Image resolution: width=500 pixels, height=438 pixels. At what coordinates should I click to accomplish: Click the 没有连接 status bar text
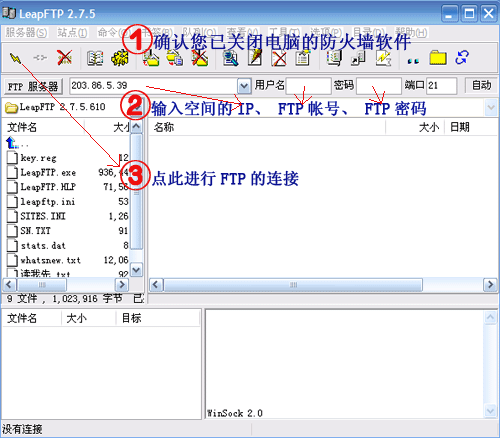click(22, 429)
